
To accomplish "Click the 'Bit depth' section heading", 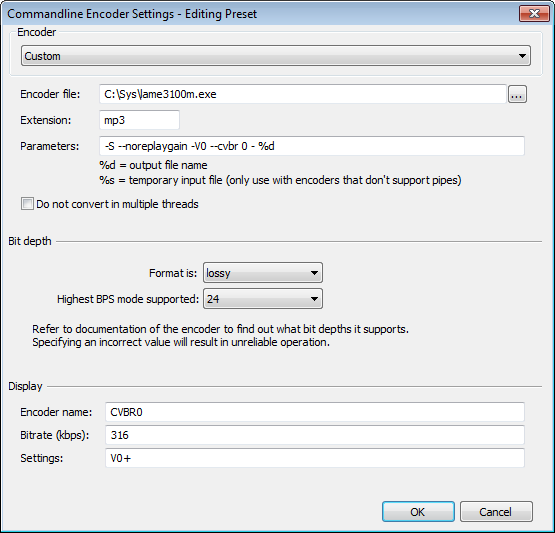I will (30, 241).
